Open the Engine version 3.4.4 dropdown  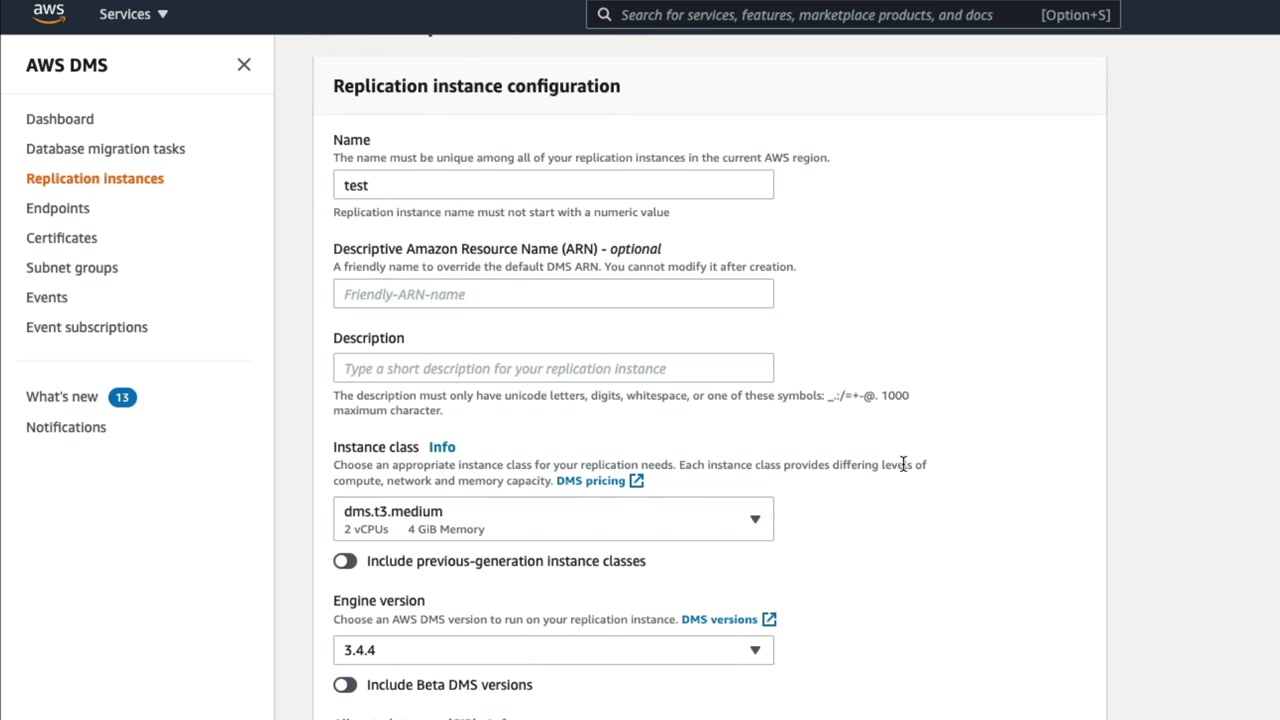pos(553,650)
